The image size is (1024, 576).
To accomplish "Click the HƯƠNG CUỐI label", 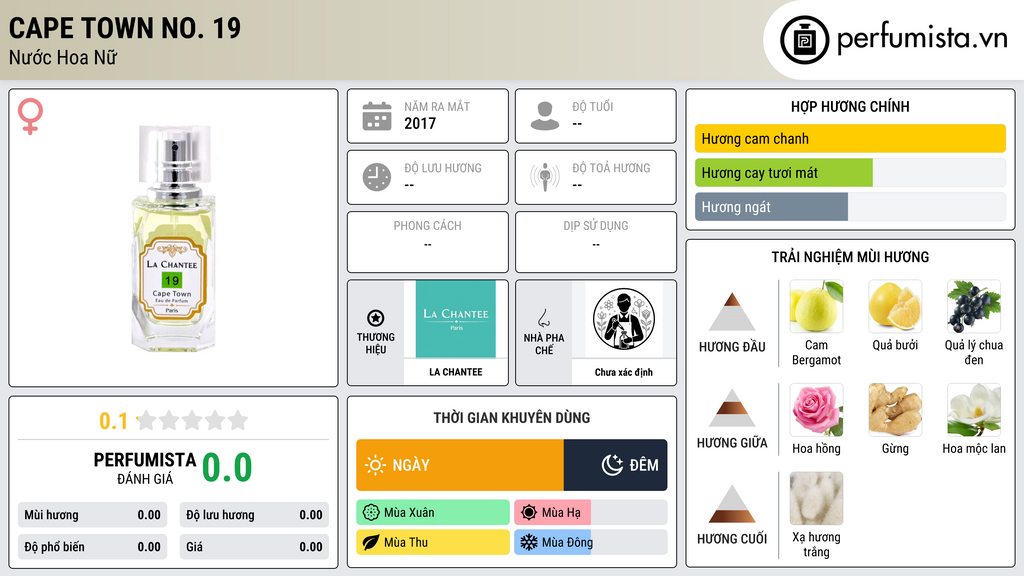I will 732,539.
